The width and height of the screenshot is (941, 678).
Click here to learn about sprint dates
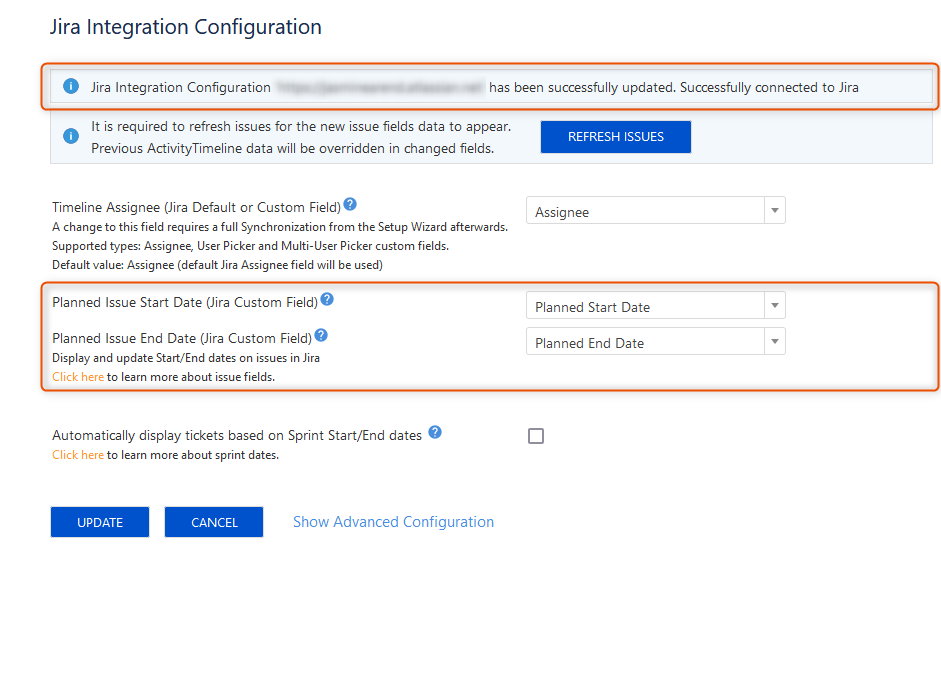(x=77, y=454)
